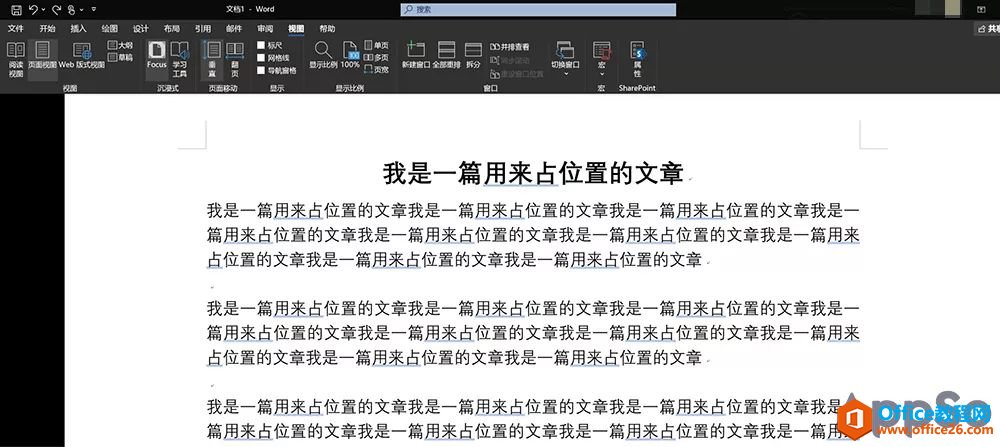1000x447 pixels.
Task: Open the 插入 ribbon tab
Action: tap(78, 29)
